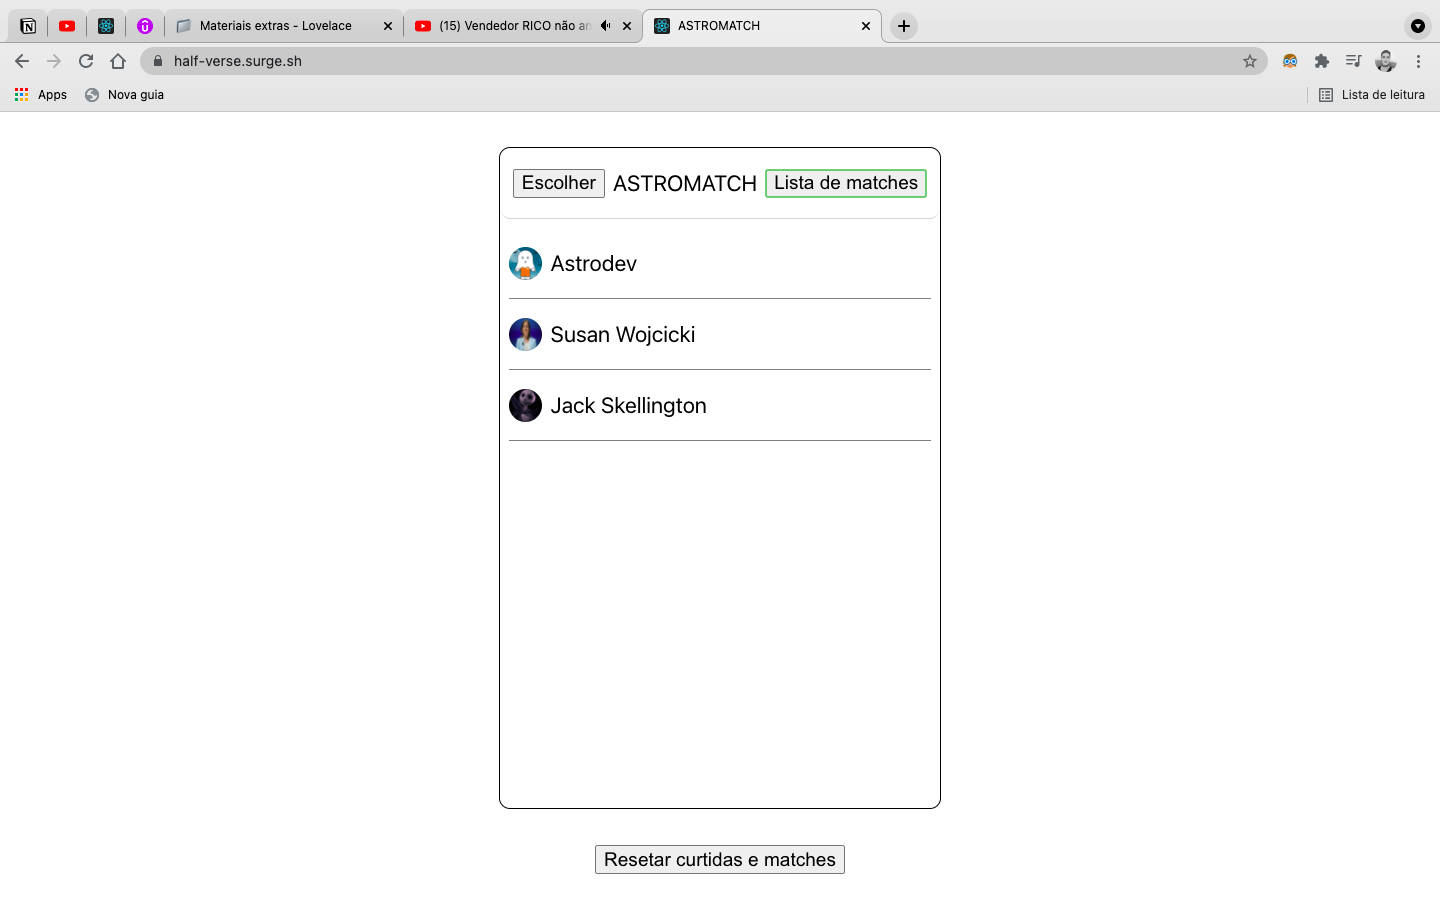Mute the audio icon on YouTube tab
The image size is (1440, 900).
pos(605,26)
